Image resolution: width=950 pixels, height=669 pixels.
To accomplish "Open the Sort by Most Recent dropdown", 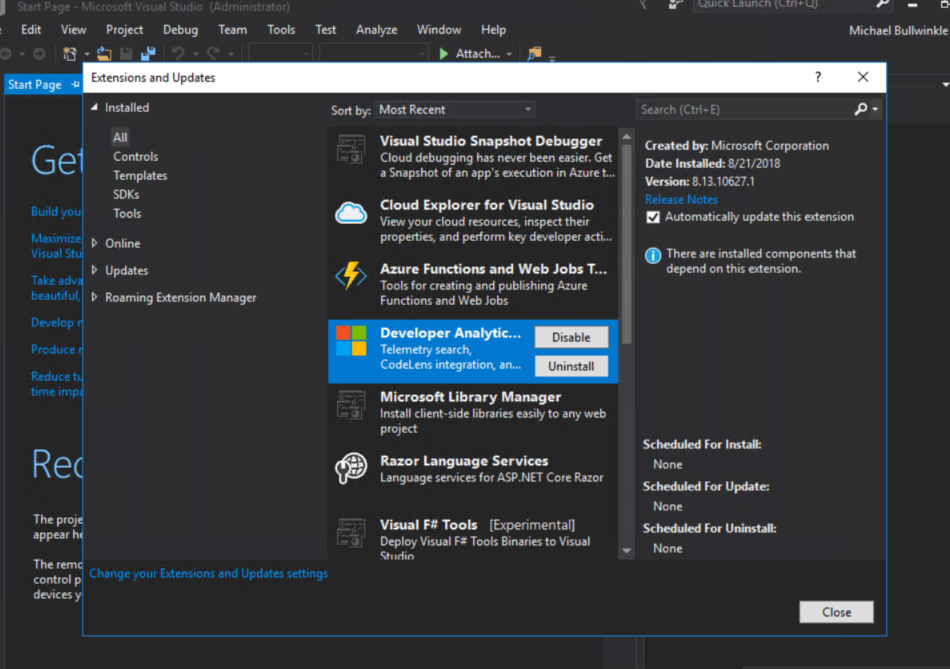I will point(455,110).
